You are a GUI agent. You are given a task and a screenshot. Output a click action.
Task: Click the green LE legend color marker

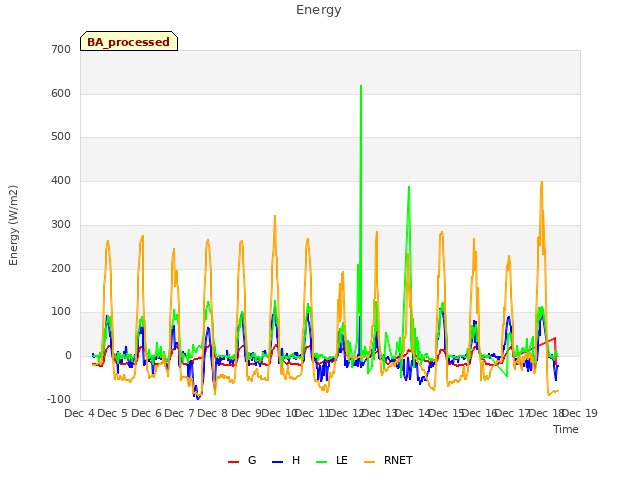click(322, 462)
